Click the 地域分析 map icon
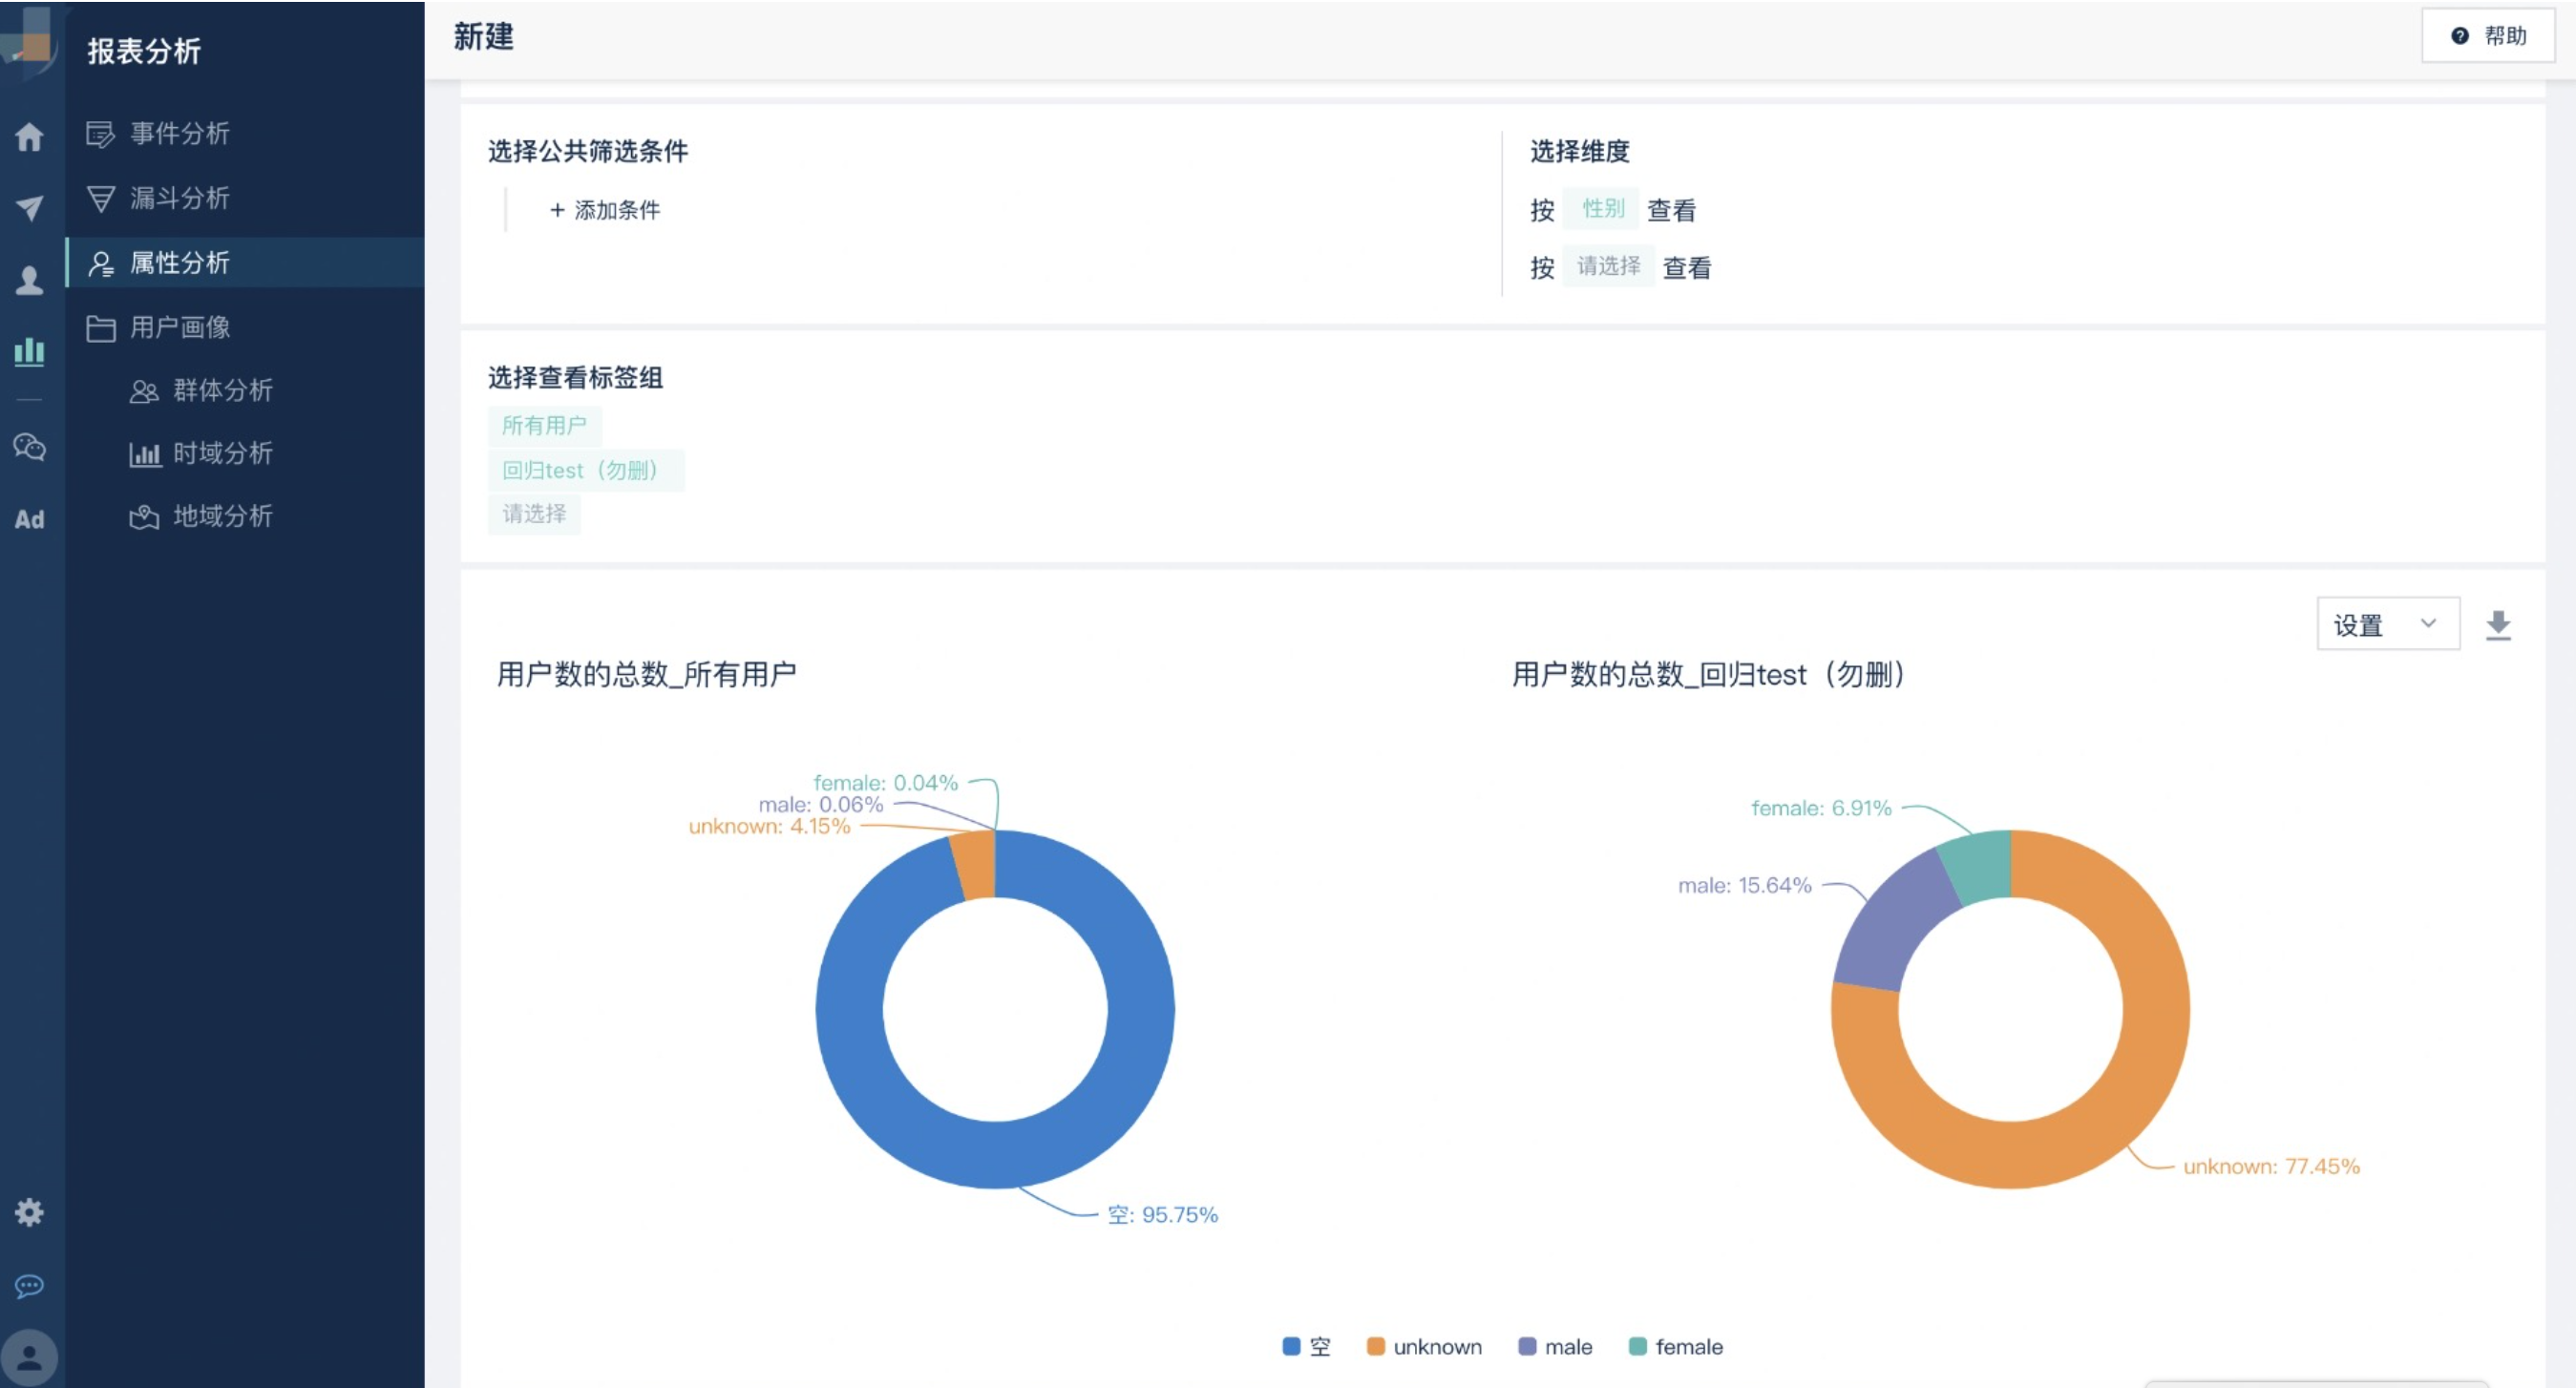The height and width of the screenshot is (1388, 2576). coord(144,517)
